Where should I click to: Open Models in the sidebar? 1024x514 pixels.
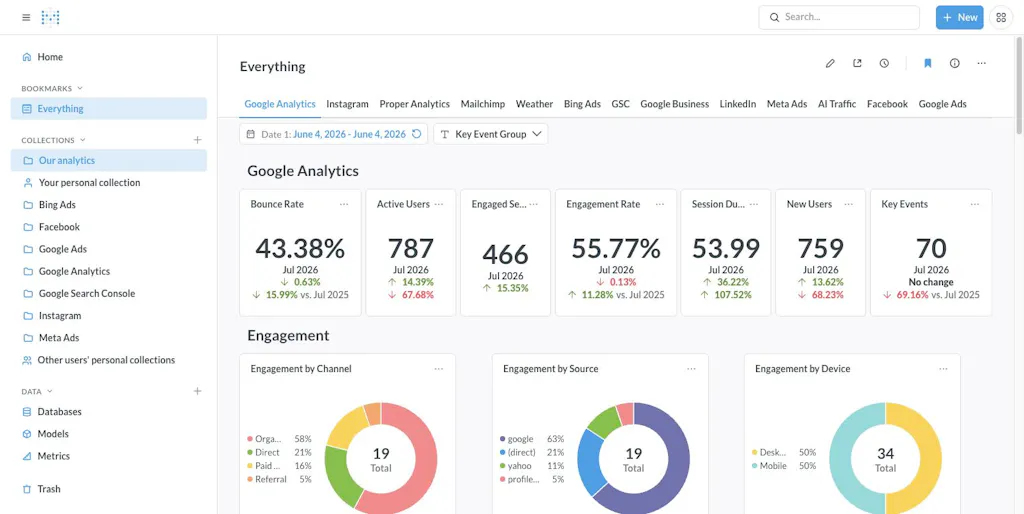[108, 434]
